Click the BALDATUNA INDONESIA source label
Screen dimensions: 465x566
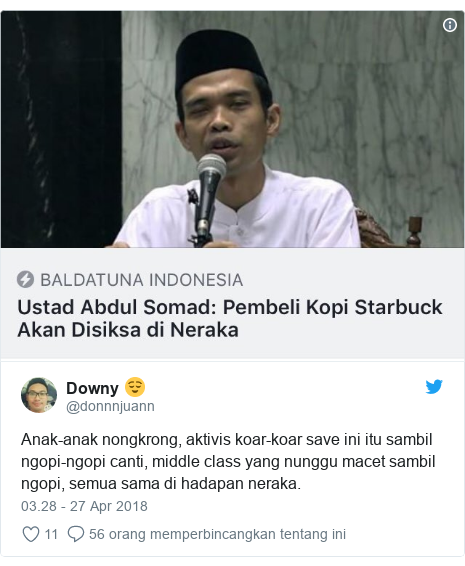[142, 280]
